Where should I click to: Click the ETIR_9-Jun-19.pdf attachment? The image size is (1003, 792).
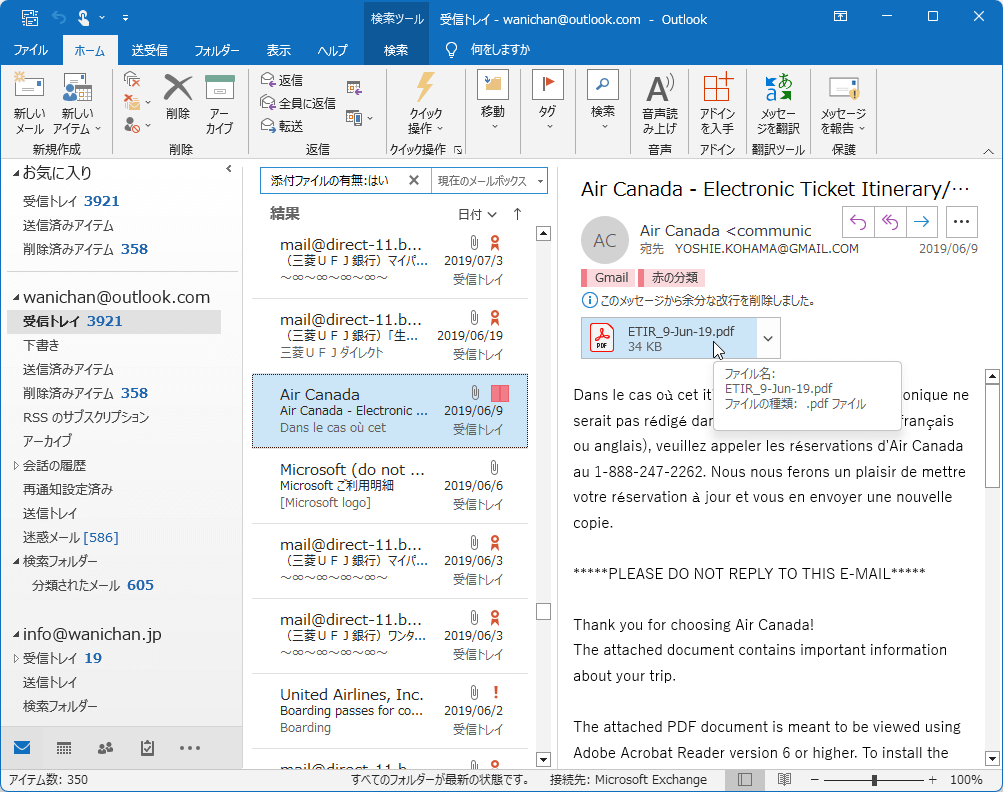pyautogui.click(x=669, y=338)
